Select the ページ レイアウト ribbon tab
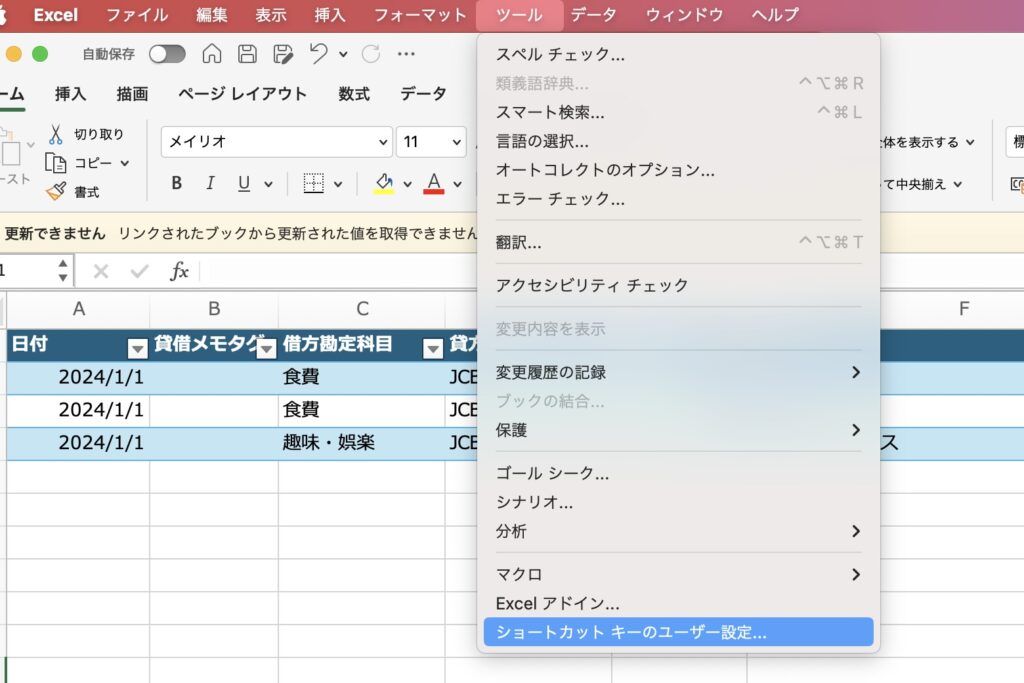 pyautogui.click(x=242, y=94)
